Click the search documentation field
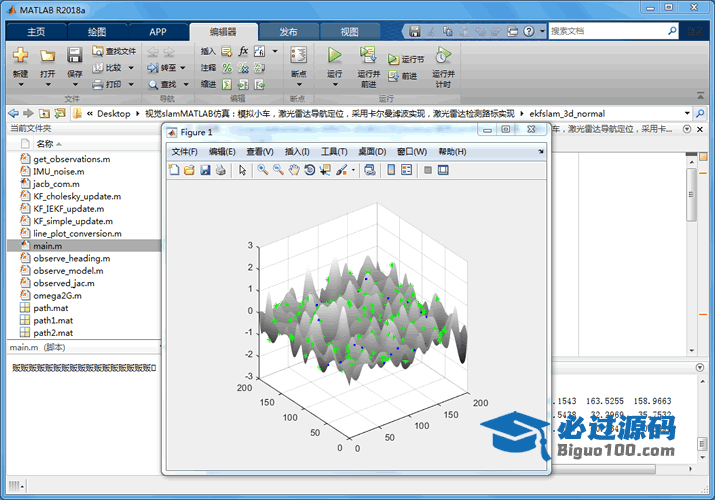 613,31
